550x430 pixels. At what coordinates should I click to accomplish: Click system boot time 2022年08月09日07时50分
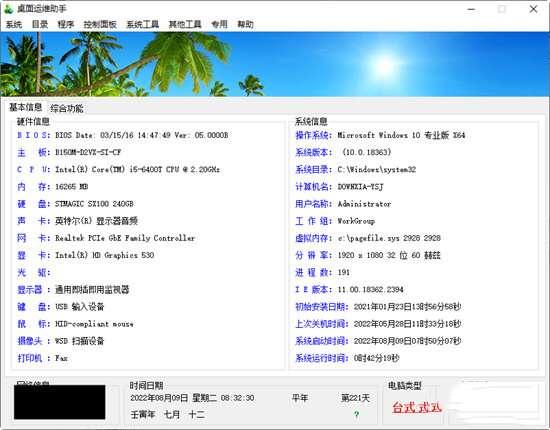(x=407, y=341)
